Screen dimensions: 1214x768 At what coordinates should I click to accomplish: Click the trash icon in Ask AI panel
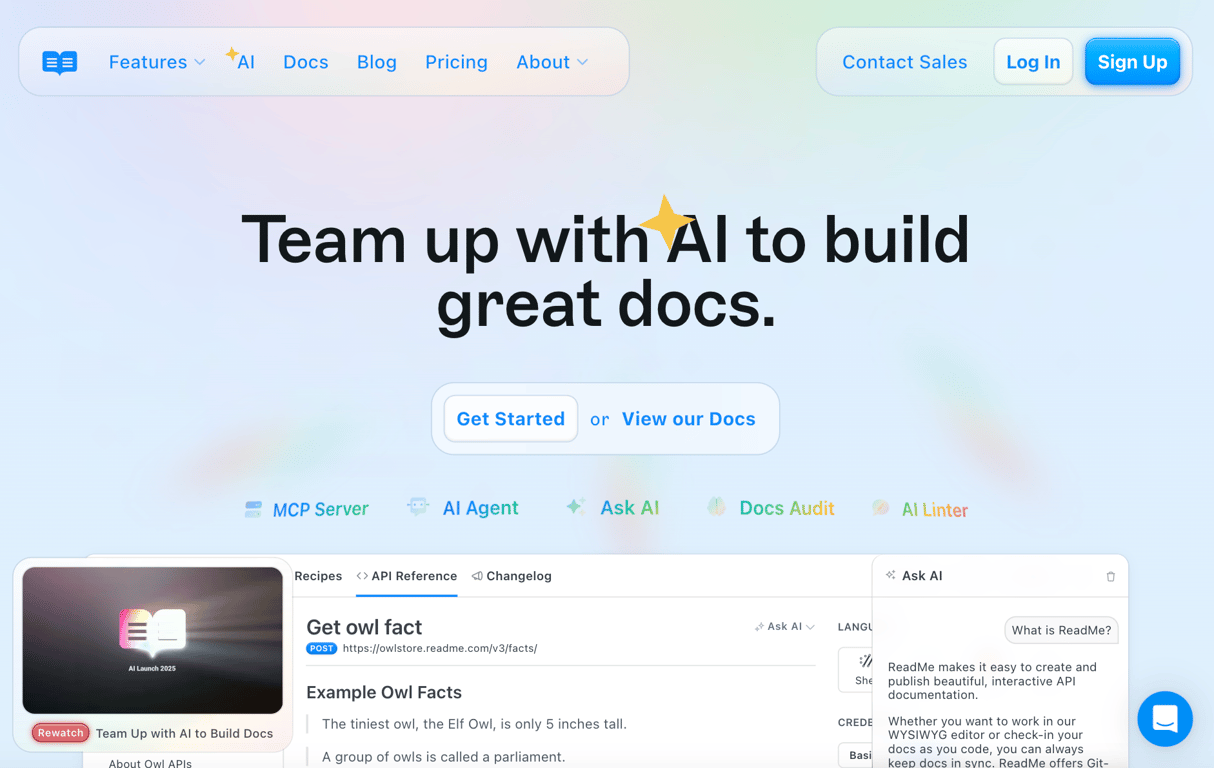click(x=1110, y=577)
